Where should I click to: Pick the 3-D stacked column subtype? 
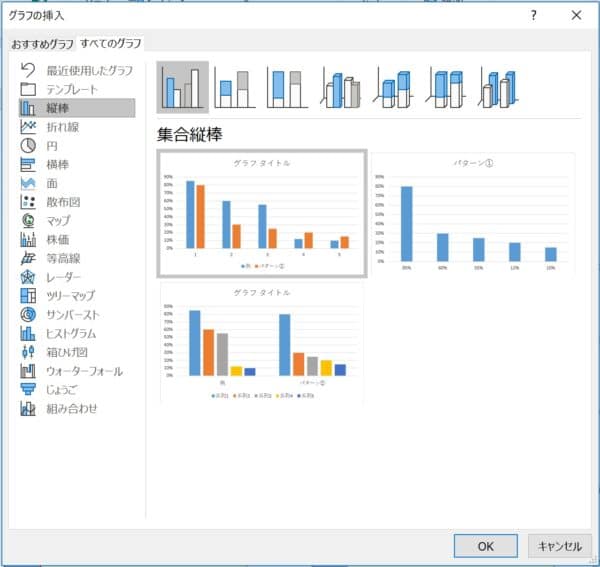(393, 88)
